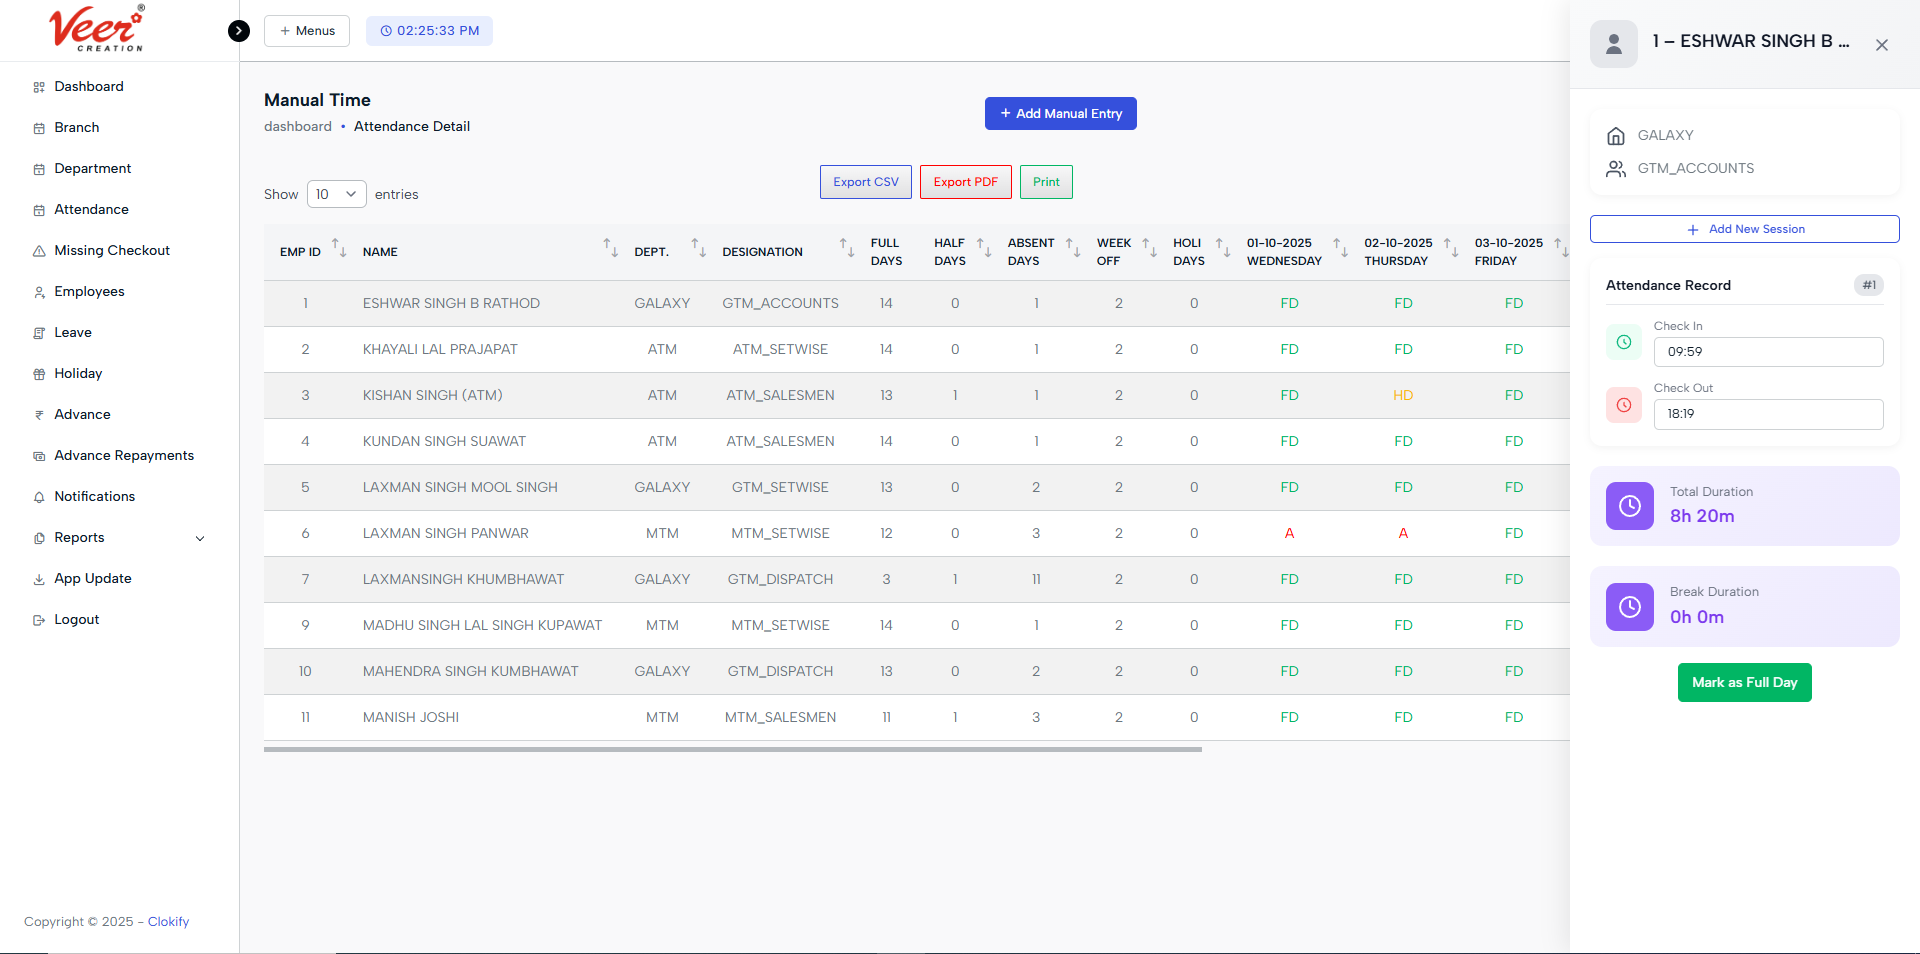This screenshot has width=1920, height=954.
Task: Click the Check Out time field
Action: pos(1768,414)
